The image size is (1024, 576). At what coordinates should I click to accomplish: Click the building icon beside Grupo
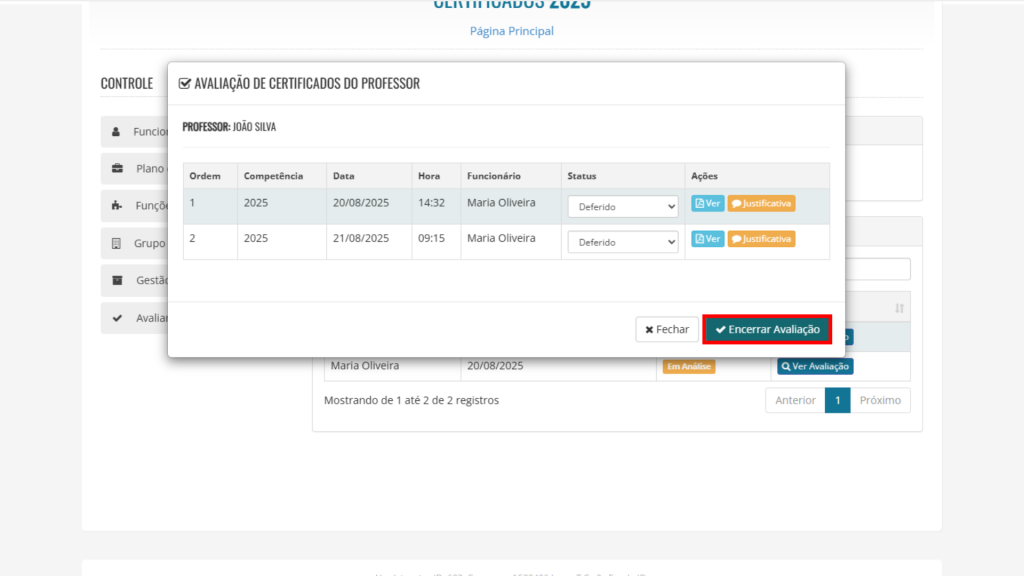click(x=116, y=243)
